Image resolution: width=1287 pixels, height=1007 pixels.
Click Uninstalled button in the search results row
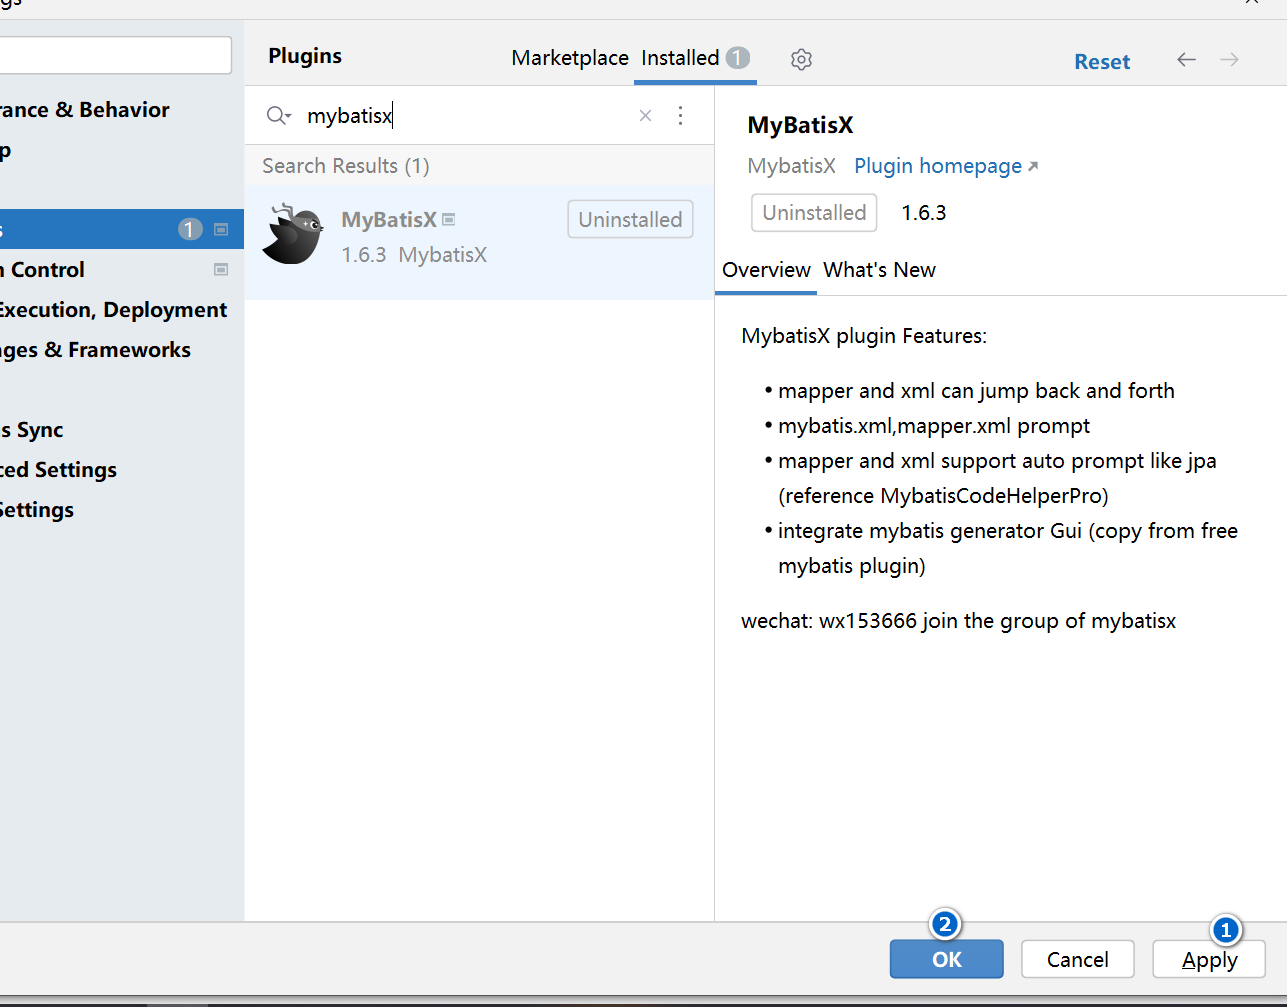click(630, 220)
